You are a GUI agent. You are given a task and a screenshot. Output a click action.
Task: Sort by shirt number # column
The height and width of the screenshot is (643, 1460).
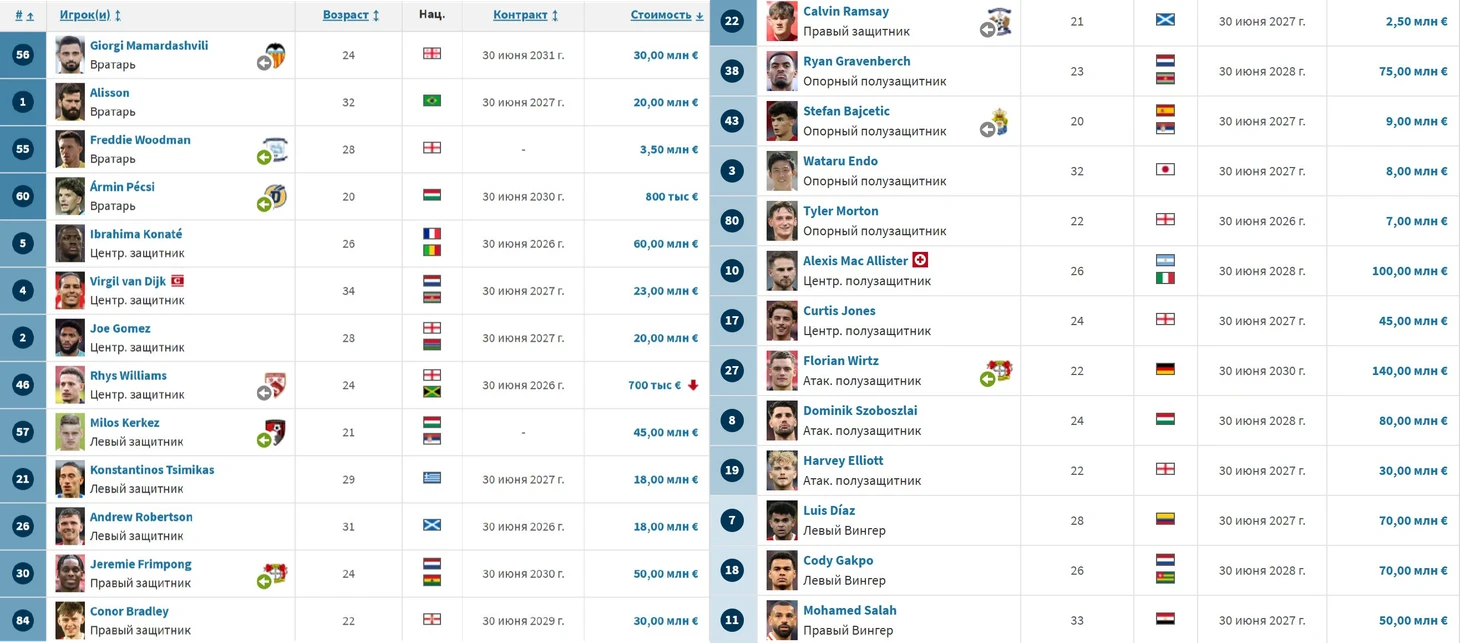point(24,15)
